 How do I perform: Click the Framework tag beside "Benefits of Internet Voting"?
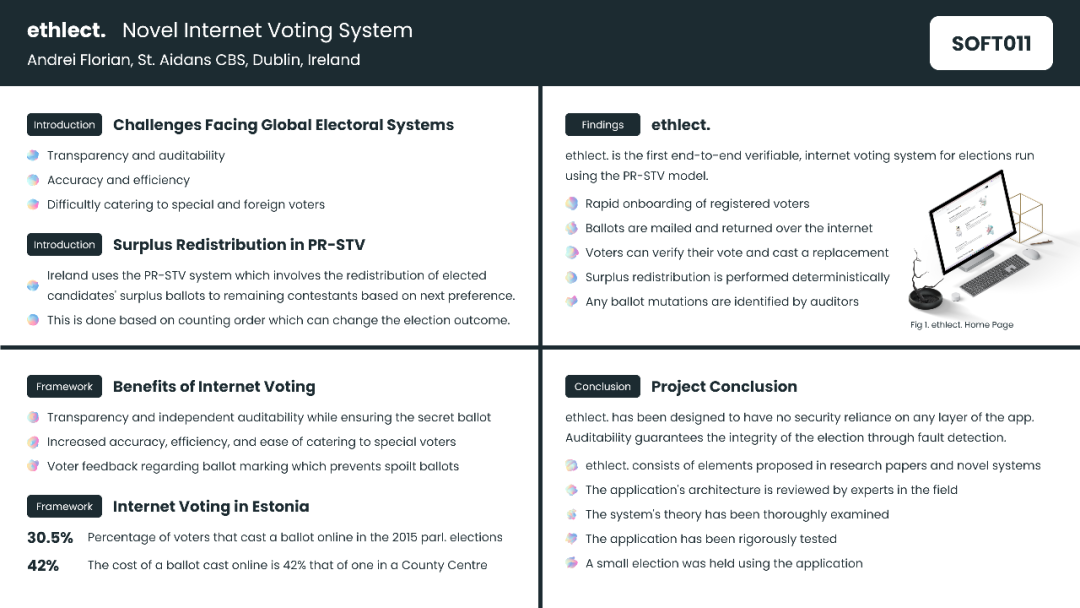(64, 387)
